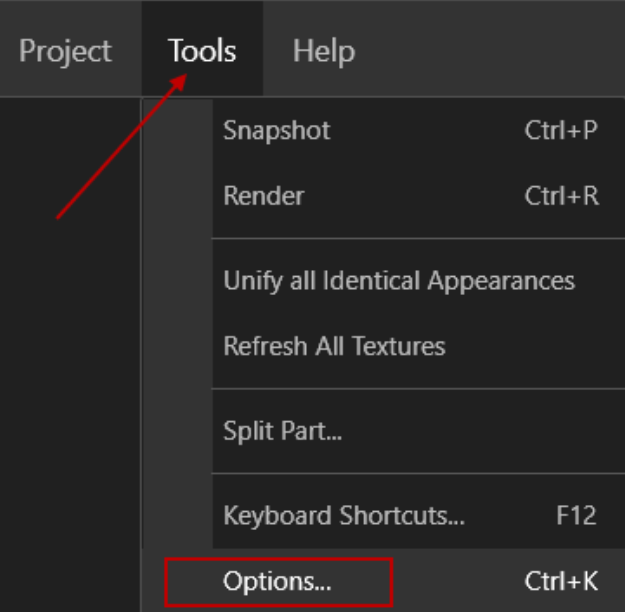Click the Ctrl+P shortcut hint beside Snapshot
This screenshot has width=625, height=612.
pyautogui.click(x=561, y=131)
